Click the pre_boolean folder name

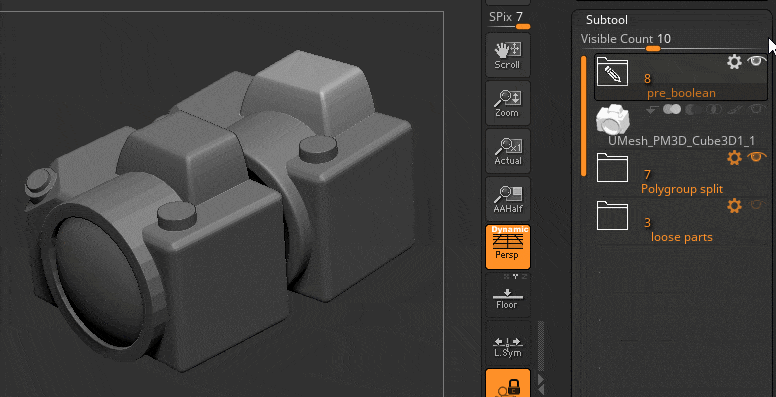coord(681,93)
